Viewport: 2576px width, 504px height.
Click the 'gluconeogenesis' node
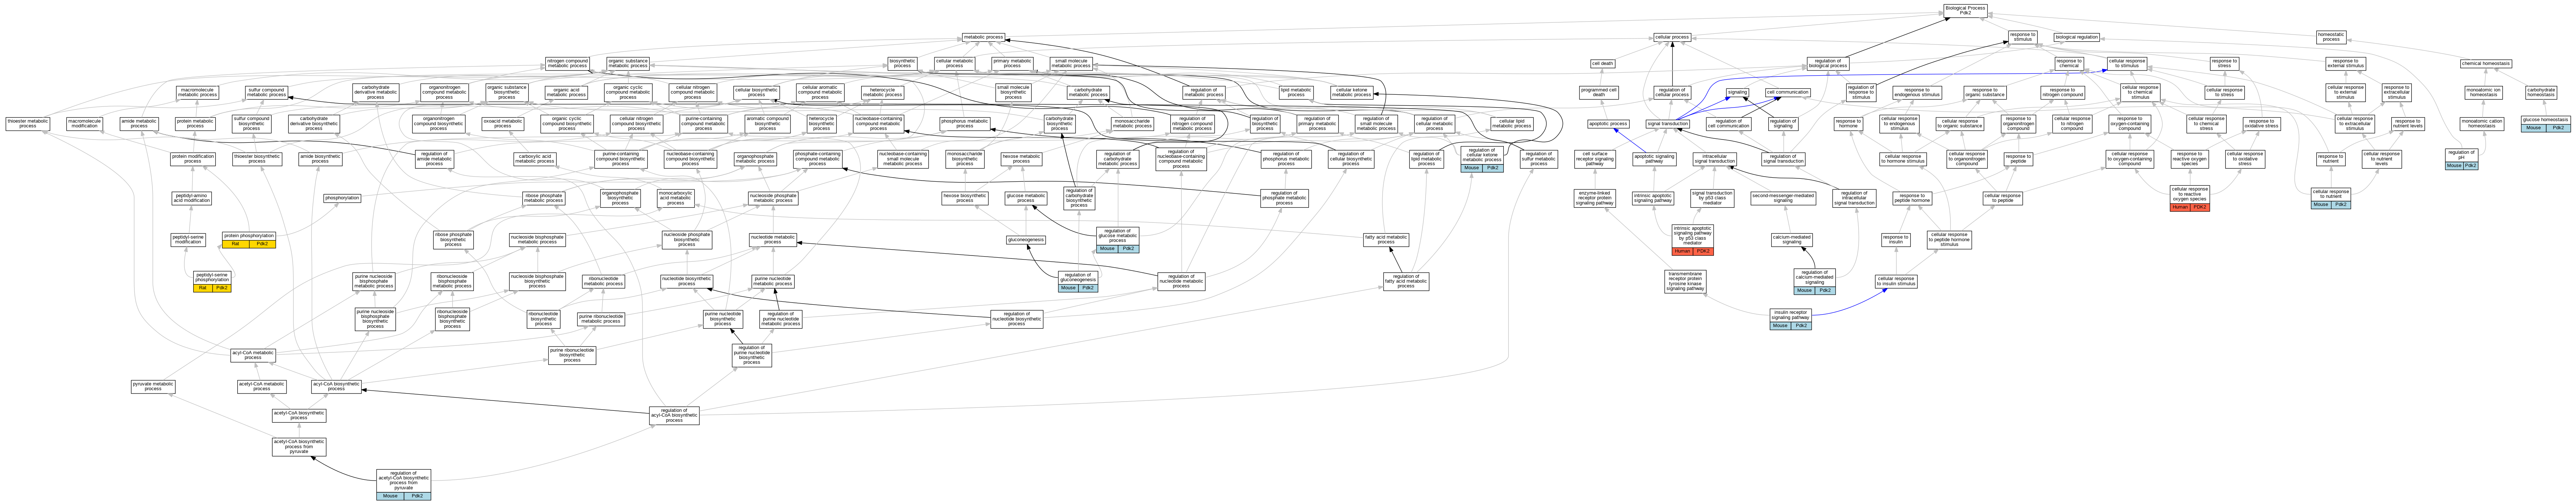pyautogui.click(x=1026, y=240)
